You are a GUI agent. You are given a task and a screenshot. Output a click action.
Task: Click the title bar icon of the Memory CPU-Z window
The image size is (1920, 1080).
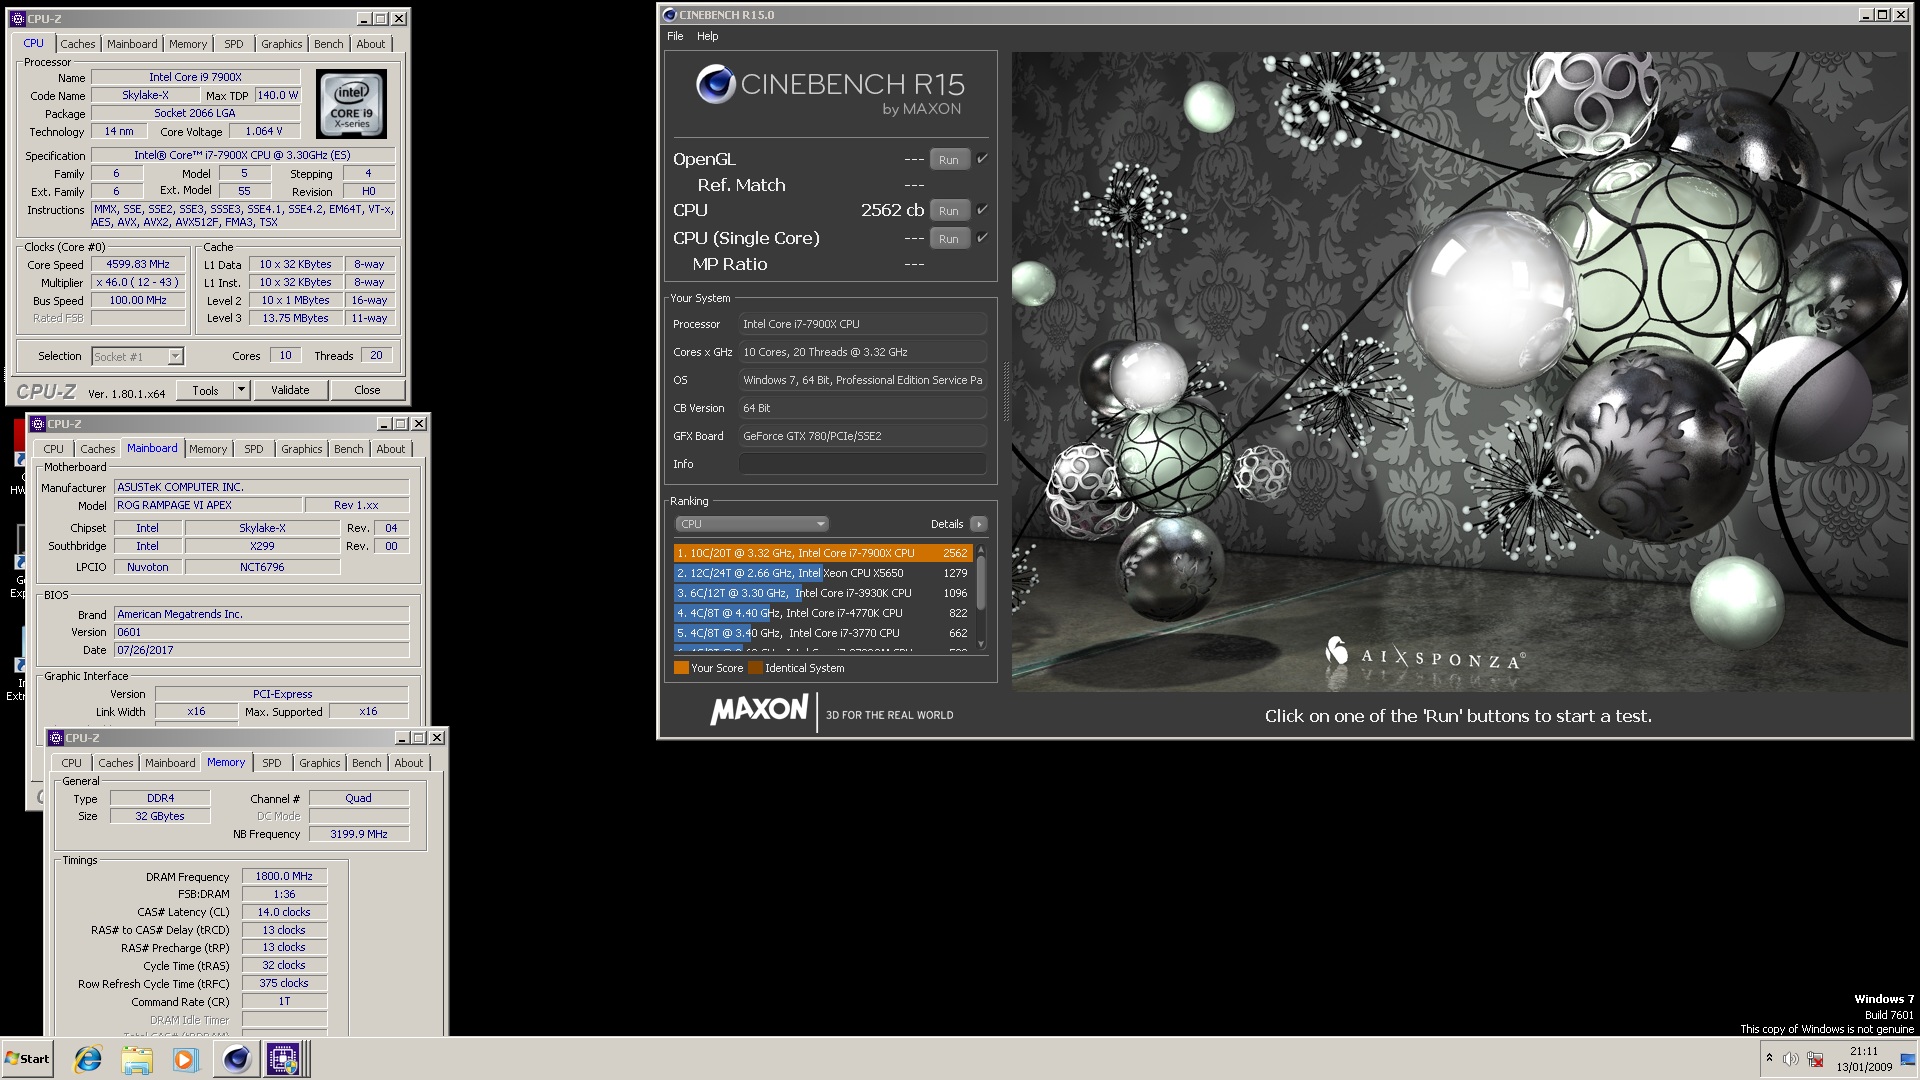56,738
